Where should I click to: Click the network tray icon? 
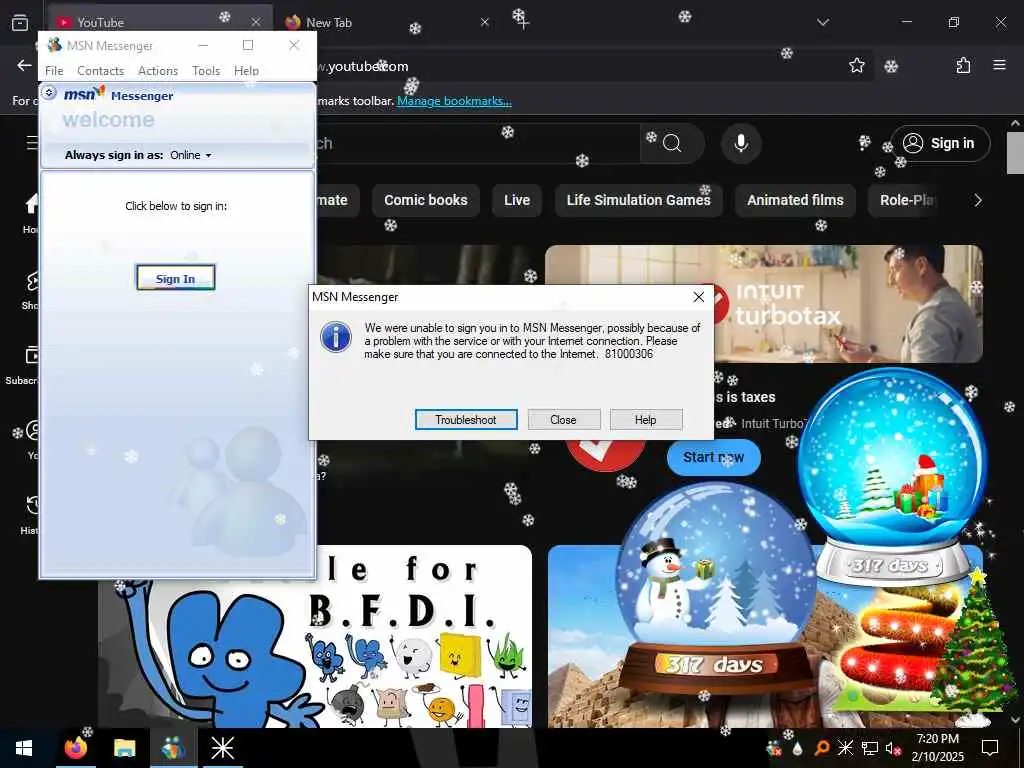pos(870,748)
